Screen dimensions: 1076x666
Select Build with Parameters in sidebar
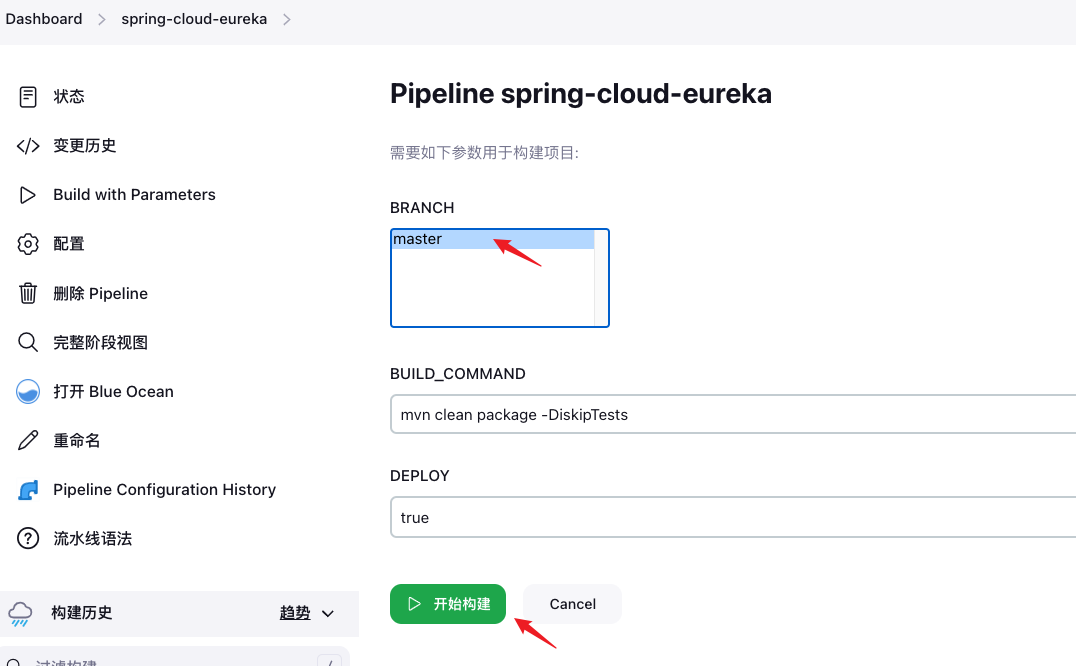coord(134,195)
